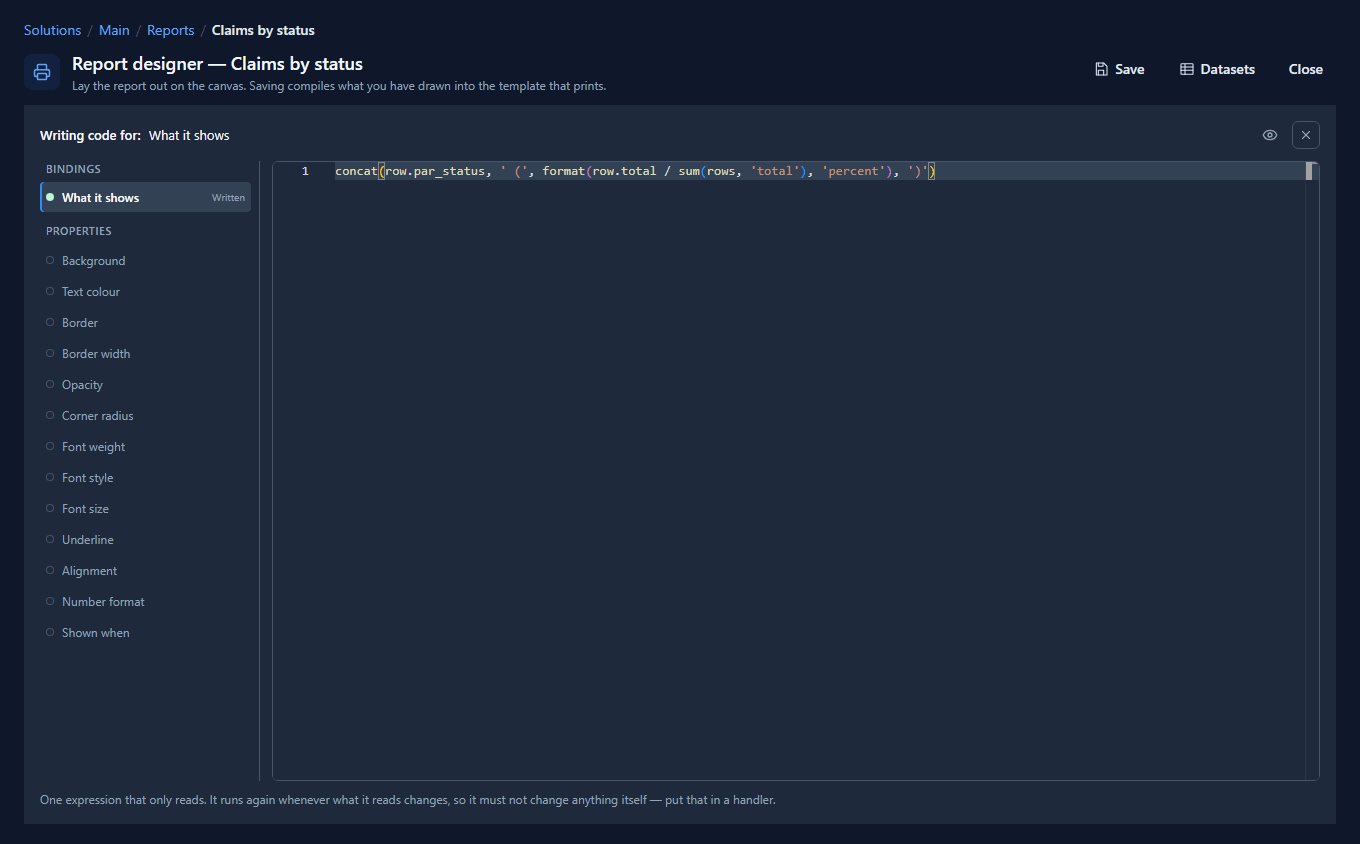Click the Claims by status breadcrumb text
Image resolution: width=1360 pixels, height=844 pixels.
(263, 30)
